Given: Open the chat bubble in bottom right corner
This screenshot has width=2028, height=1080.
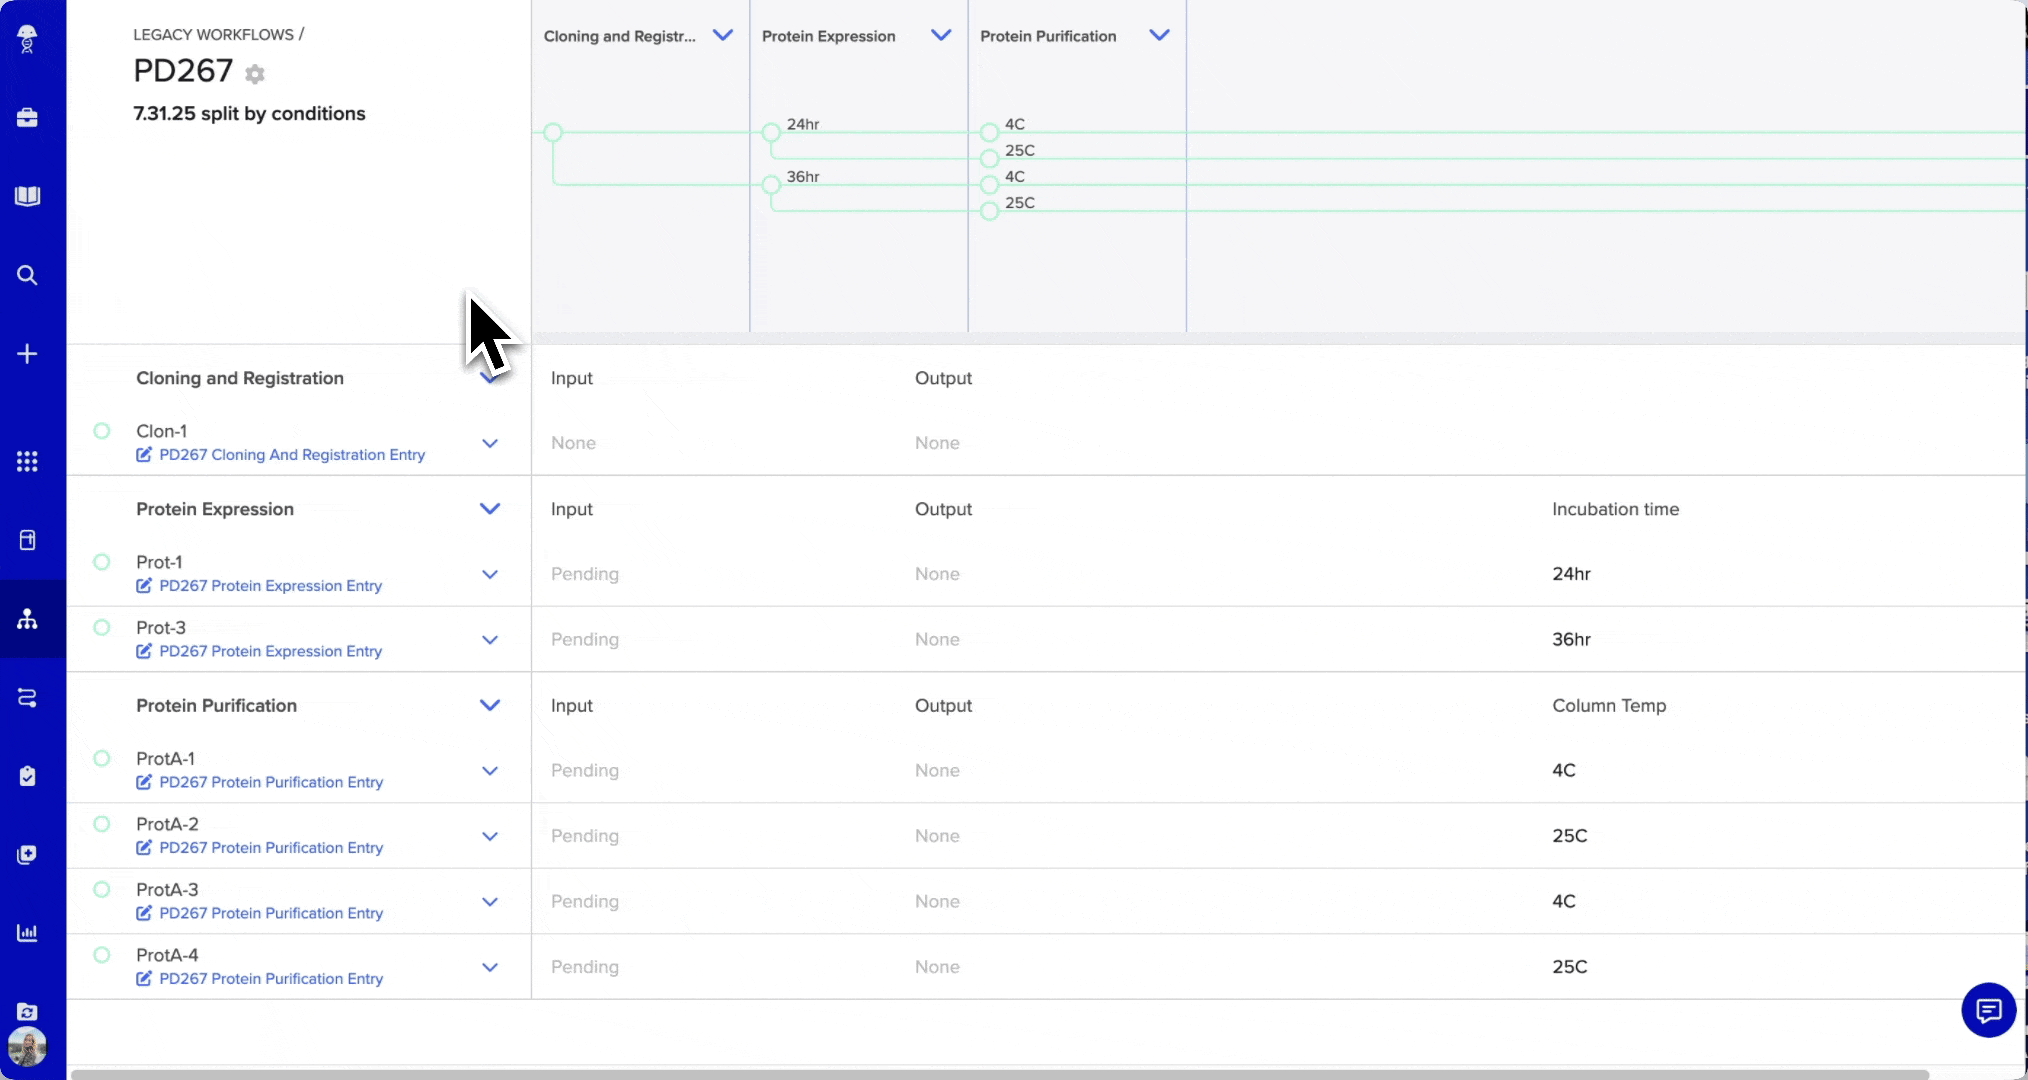Looking at the screenshot, I should (1988, 1011).
